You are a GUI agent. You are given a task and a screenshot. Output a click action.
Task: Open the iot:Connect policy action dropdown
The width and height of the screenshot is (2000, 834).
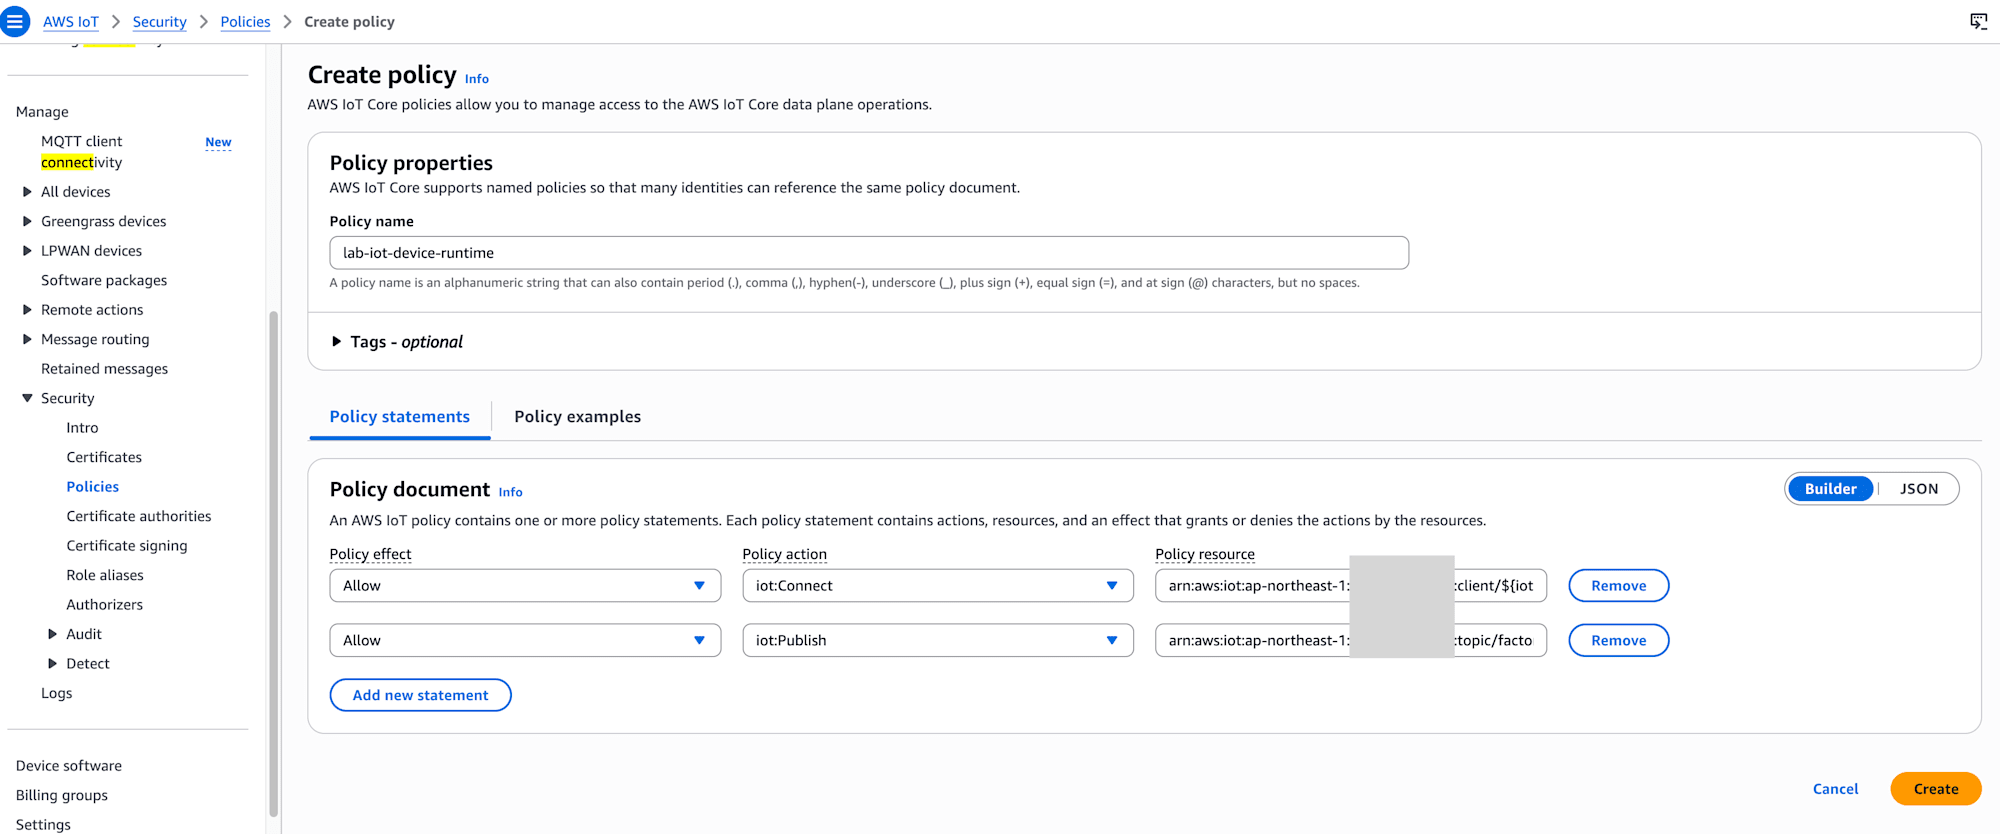pyautogui.click(x=938, y=586)
